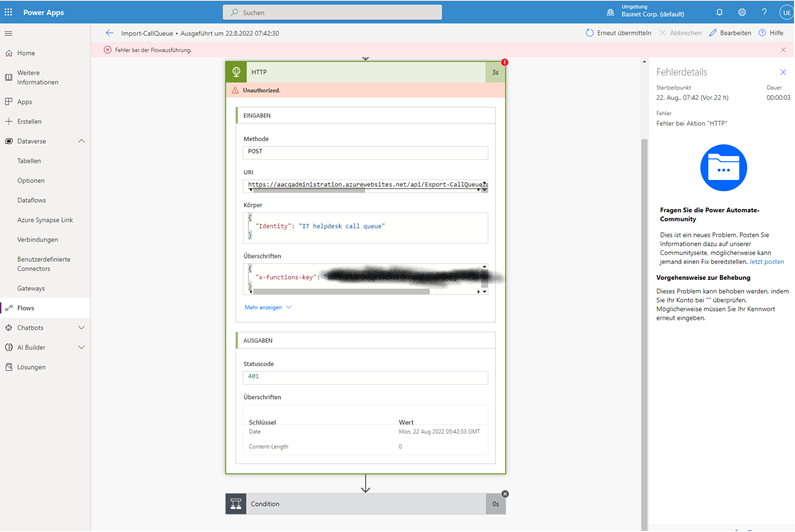Click the Weitere Informationen book icon
The height and width of the screenshot is (532, 795).
pos(9,77)
